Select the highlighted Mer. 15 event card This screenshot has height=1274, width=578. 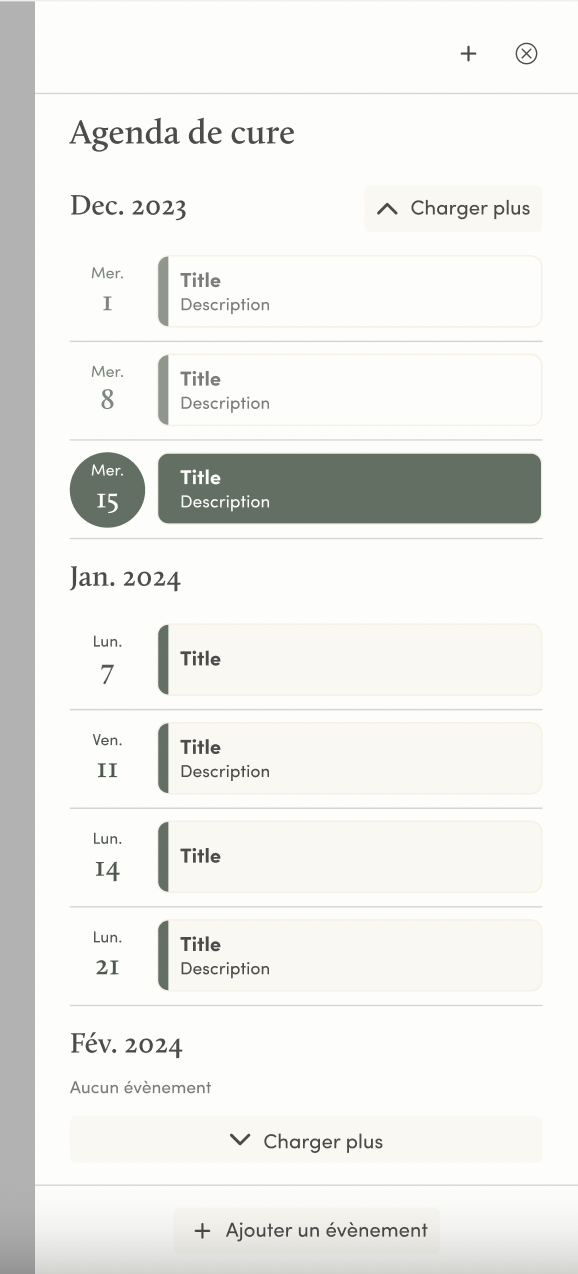pos(350,489)
